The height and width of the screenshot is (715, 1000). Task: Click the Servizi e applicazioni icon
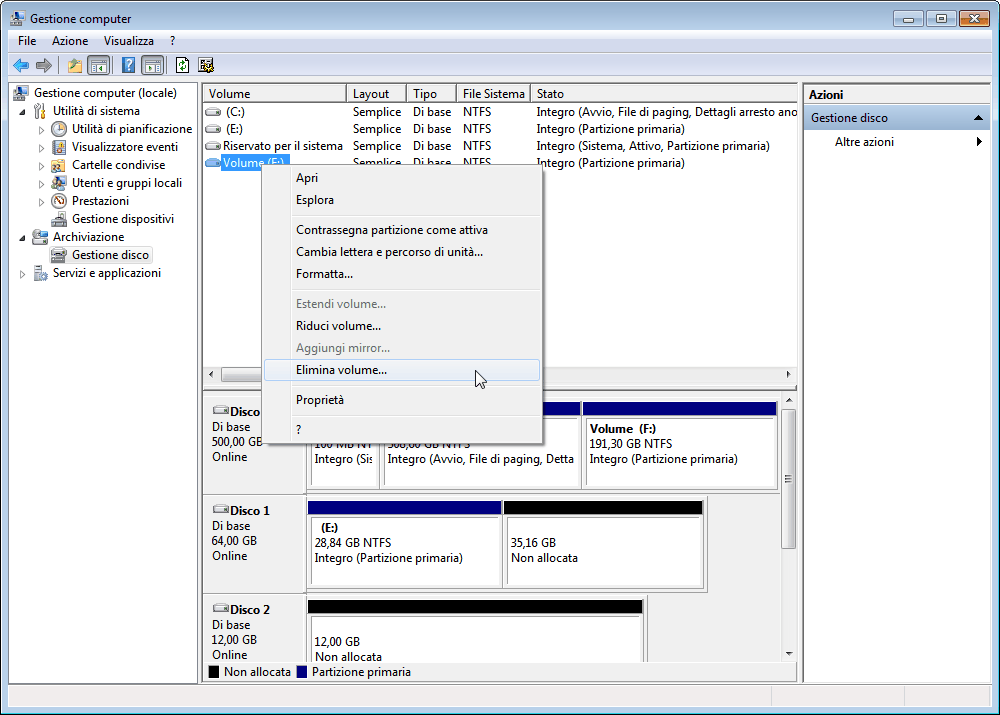[40, 273]
